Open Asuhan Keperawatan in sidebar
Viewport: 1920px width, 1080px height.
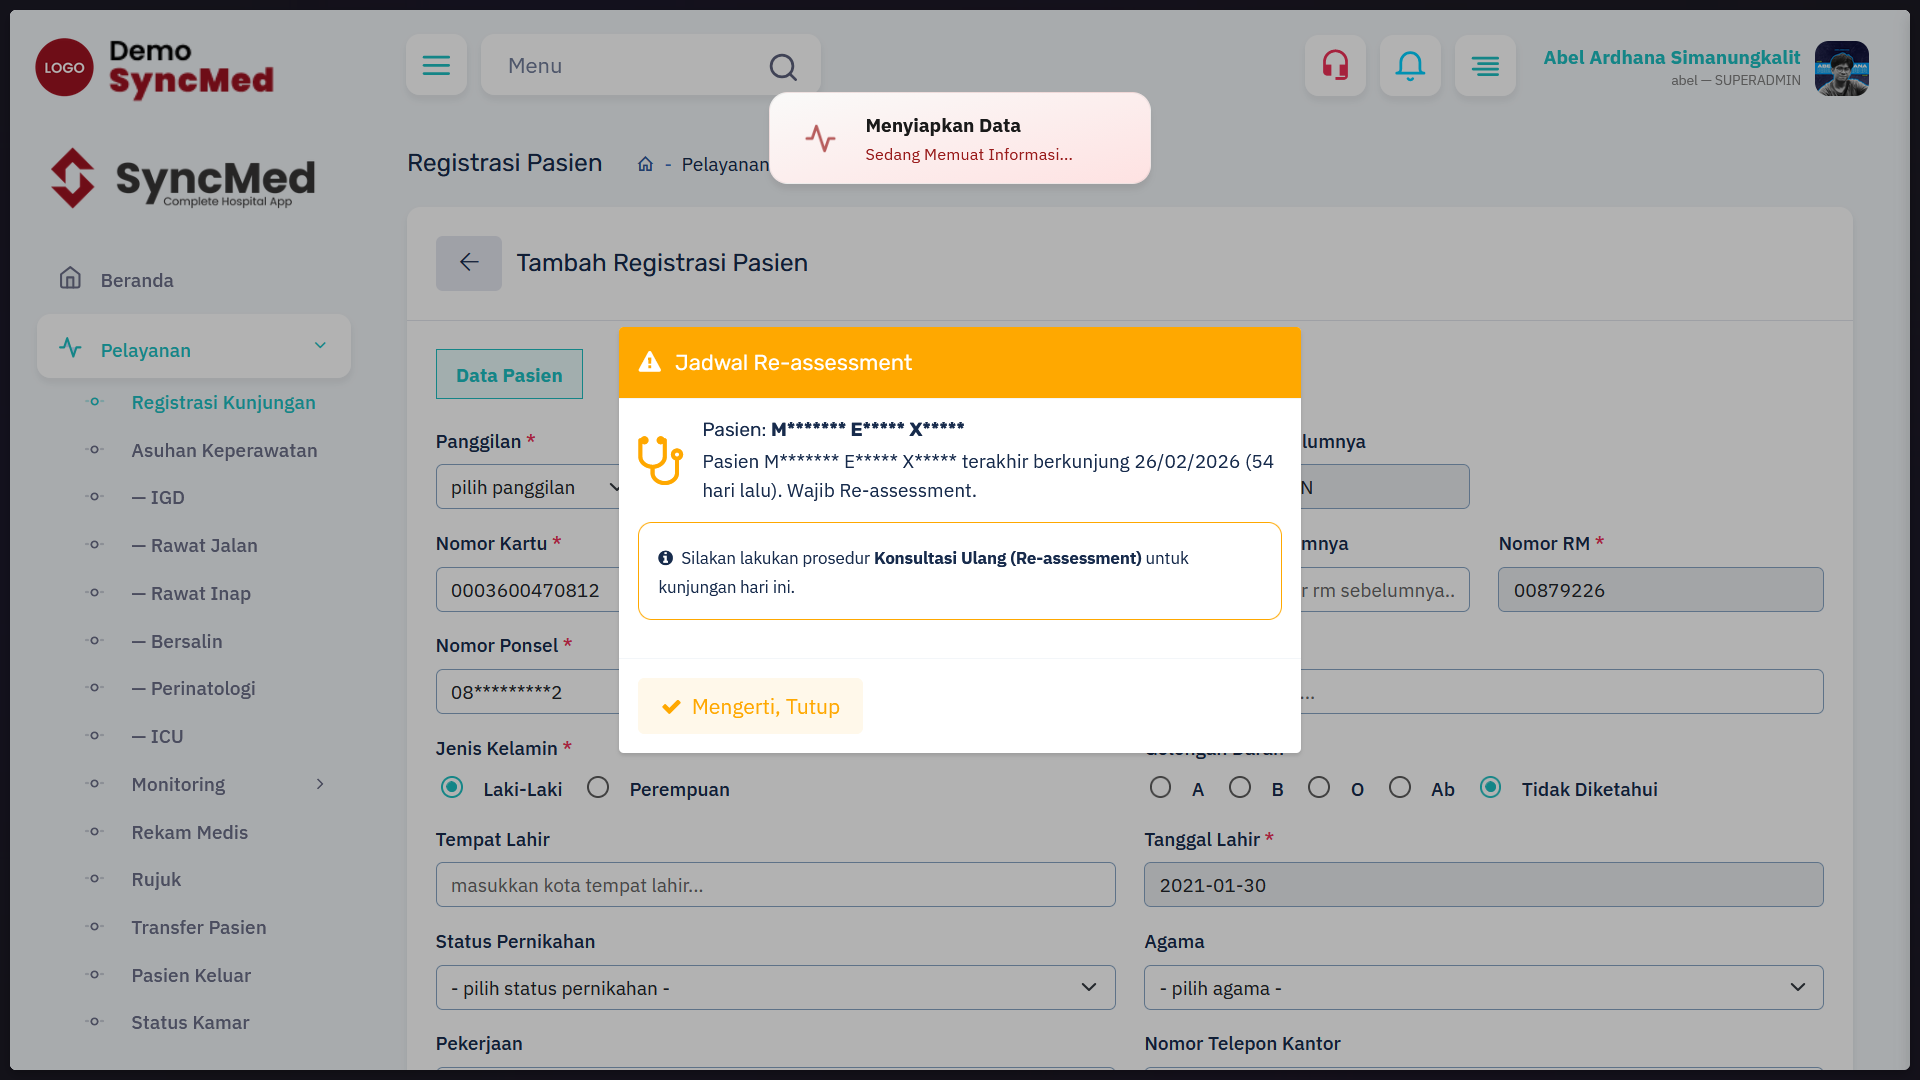coord(224,450)
